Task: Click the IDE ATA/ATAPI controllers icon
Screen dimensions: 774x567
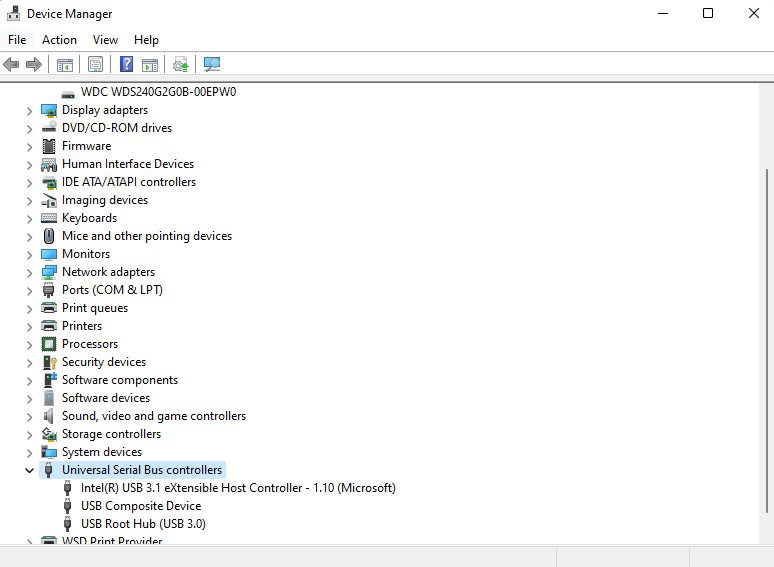Action: [49, 183]
